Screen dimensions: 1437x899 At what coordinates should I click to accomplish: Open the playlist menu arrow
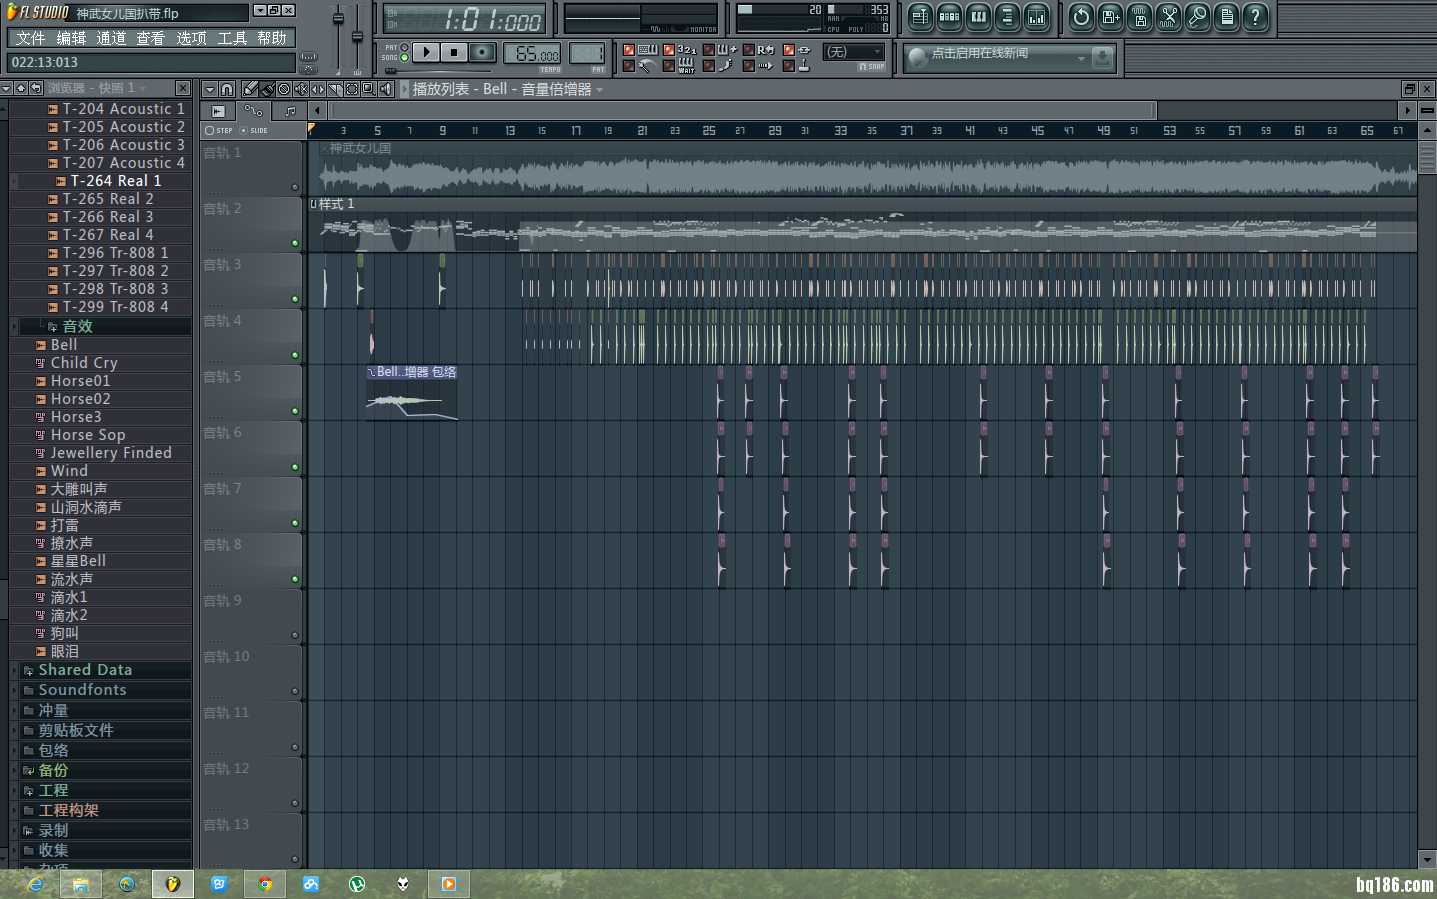pos(210,89)
